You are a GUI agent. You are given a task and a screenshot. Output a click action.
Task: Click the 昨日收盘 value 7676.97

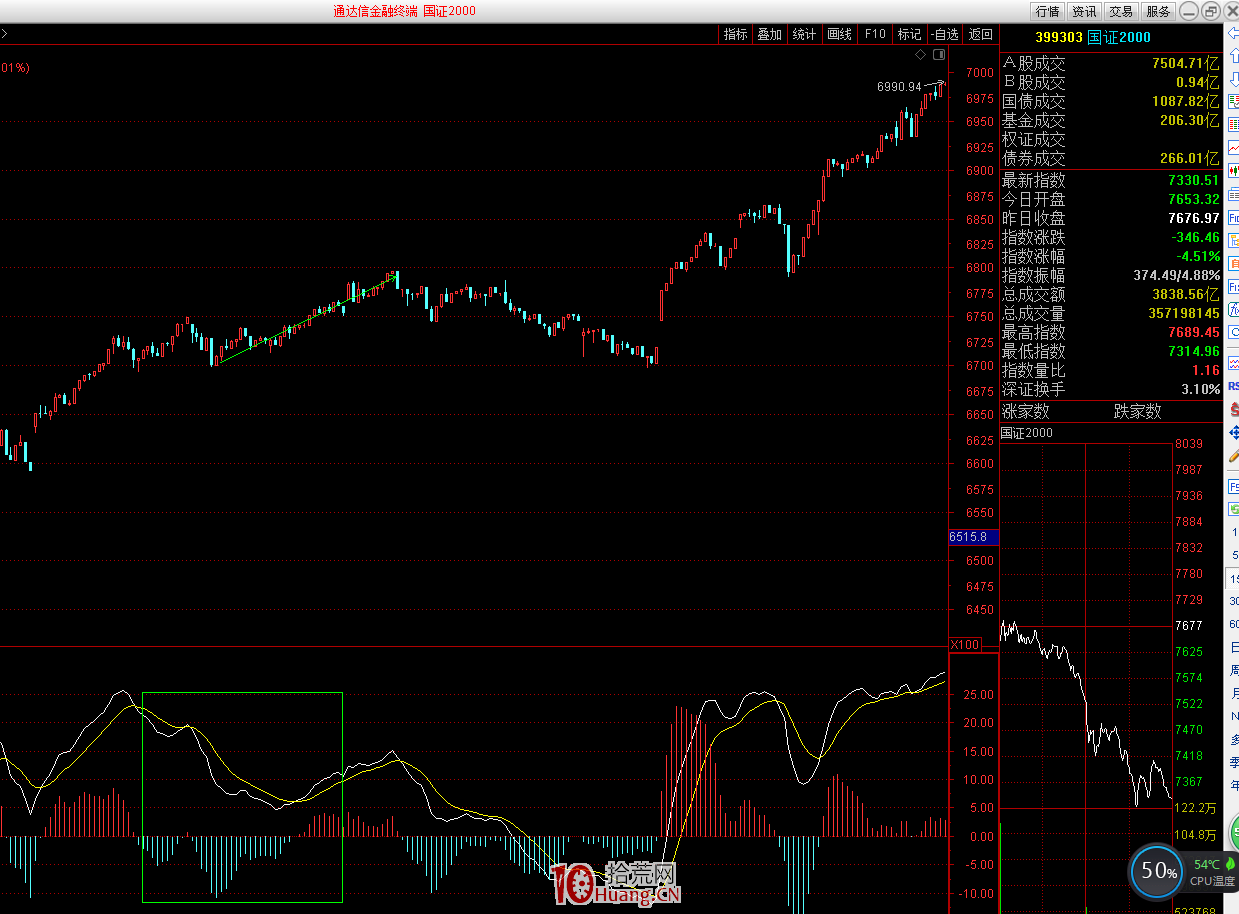[x=1194, y=218]
